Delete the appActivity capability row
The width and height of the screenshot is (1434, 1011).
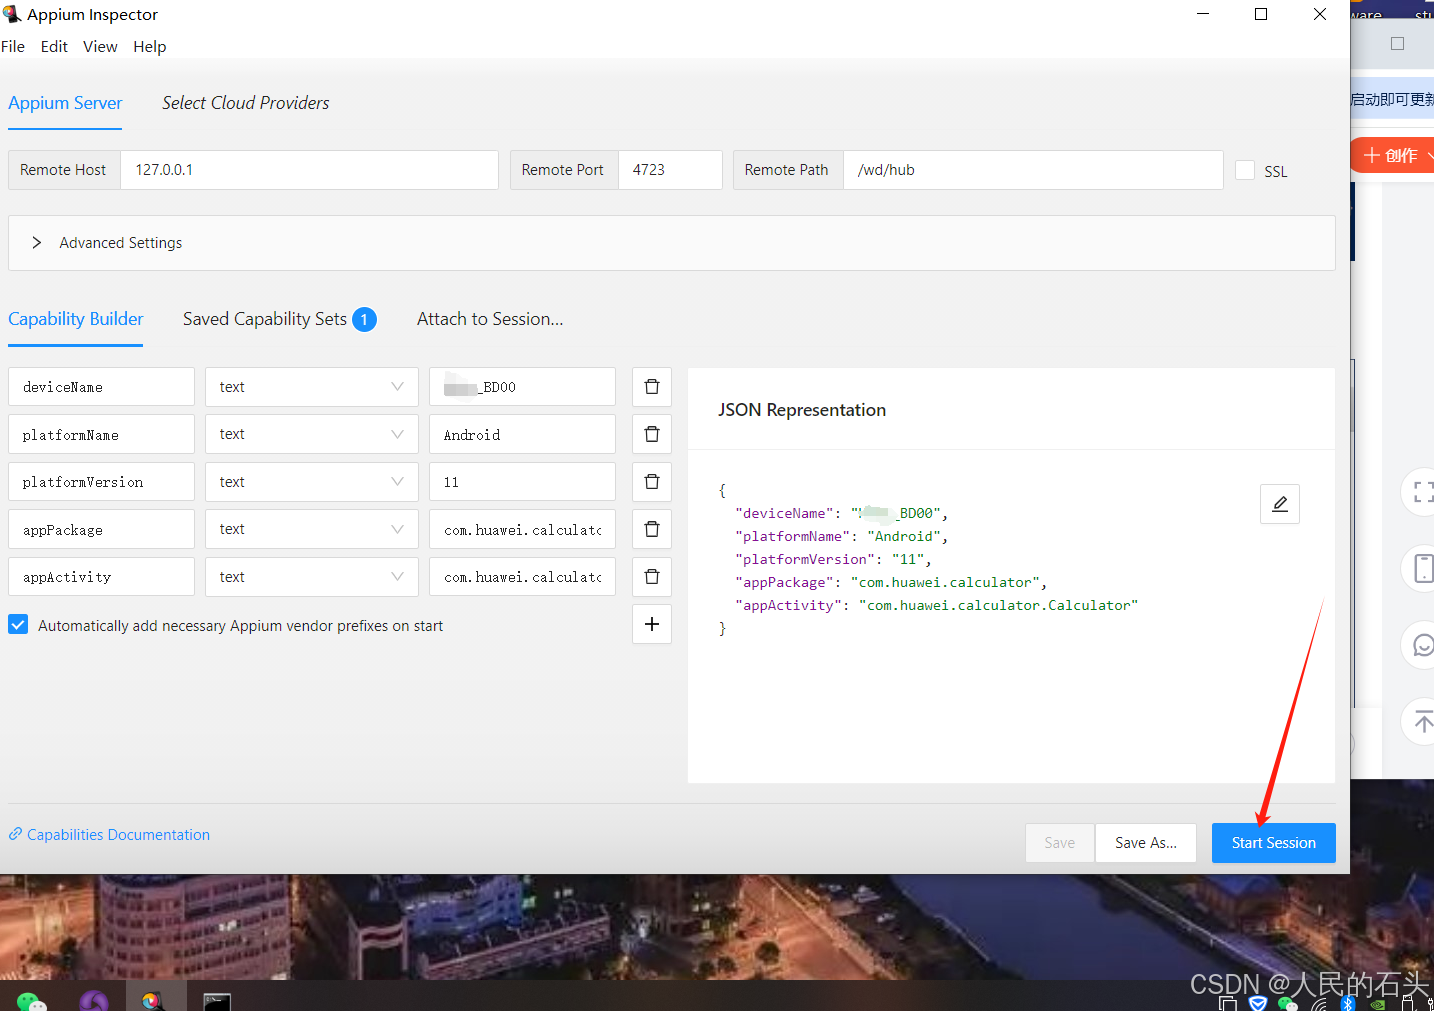click(652, 577)
